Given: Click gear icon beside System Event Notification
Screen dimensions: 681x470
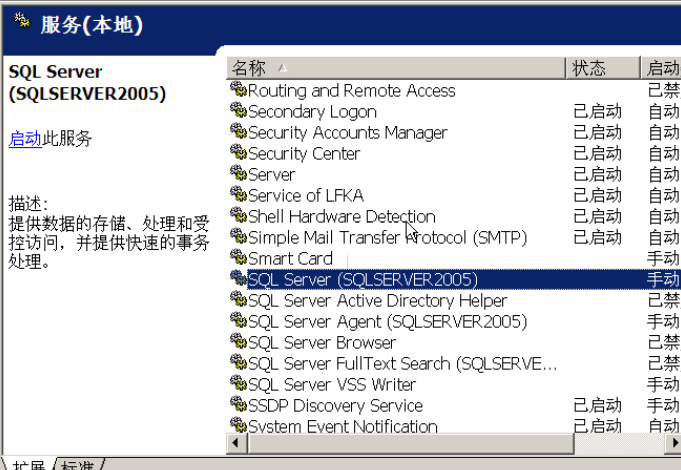Looking at the screenshot, I should click(x=238, y=424).
